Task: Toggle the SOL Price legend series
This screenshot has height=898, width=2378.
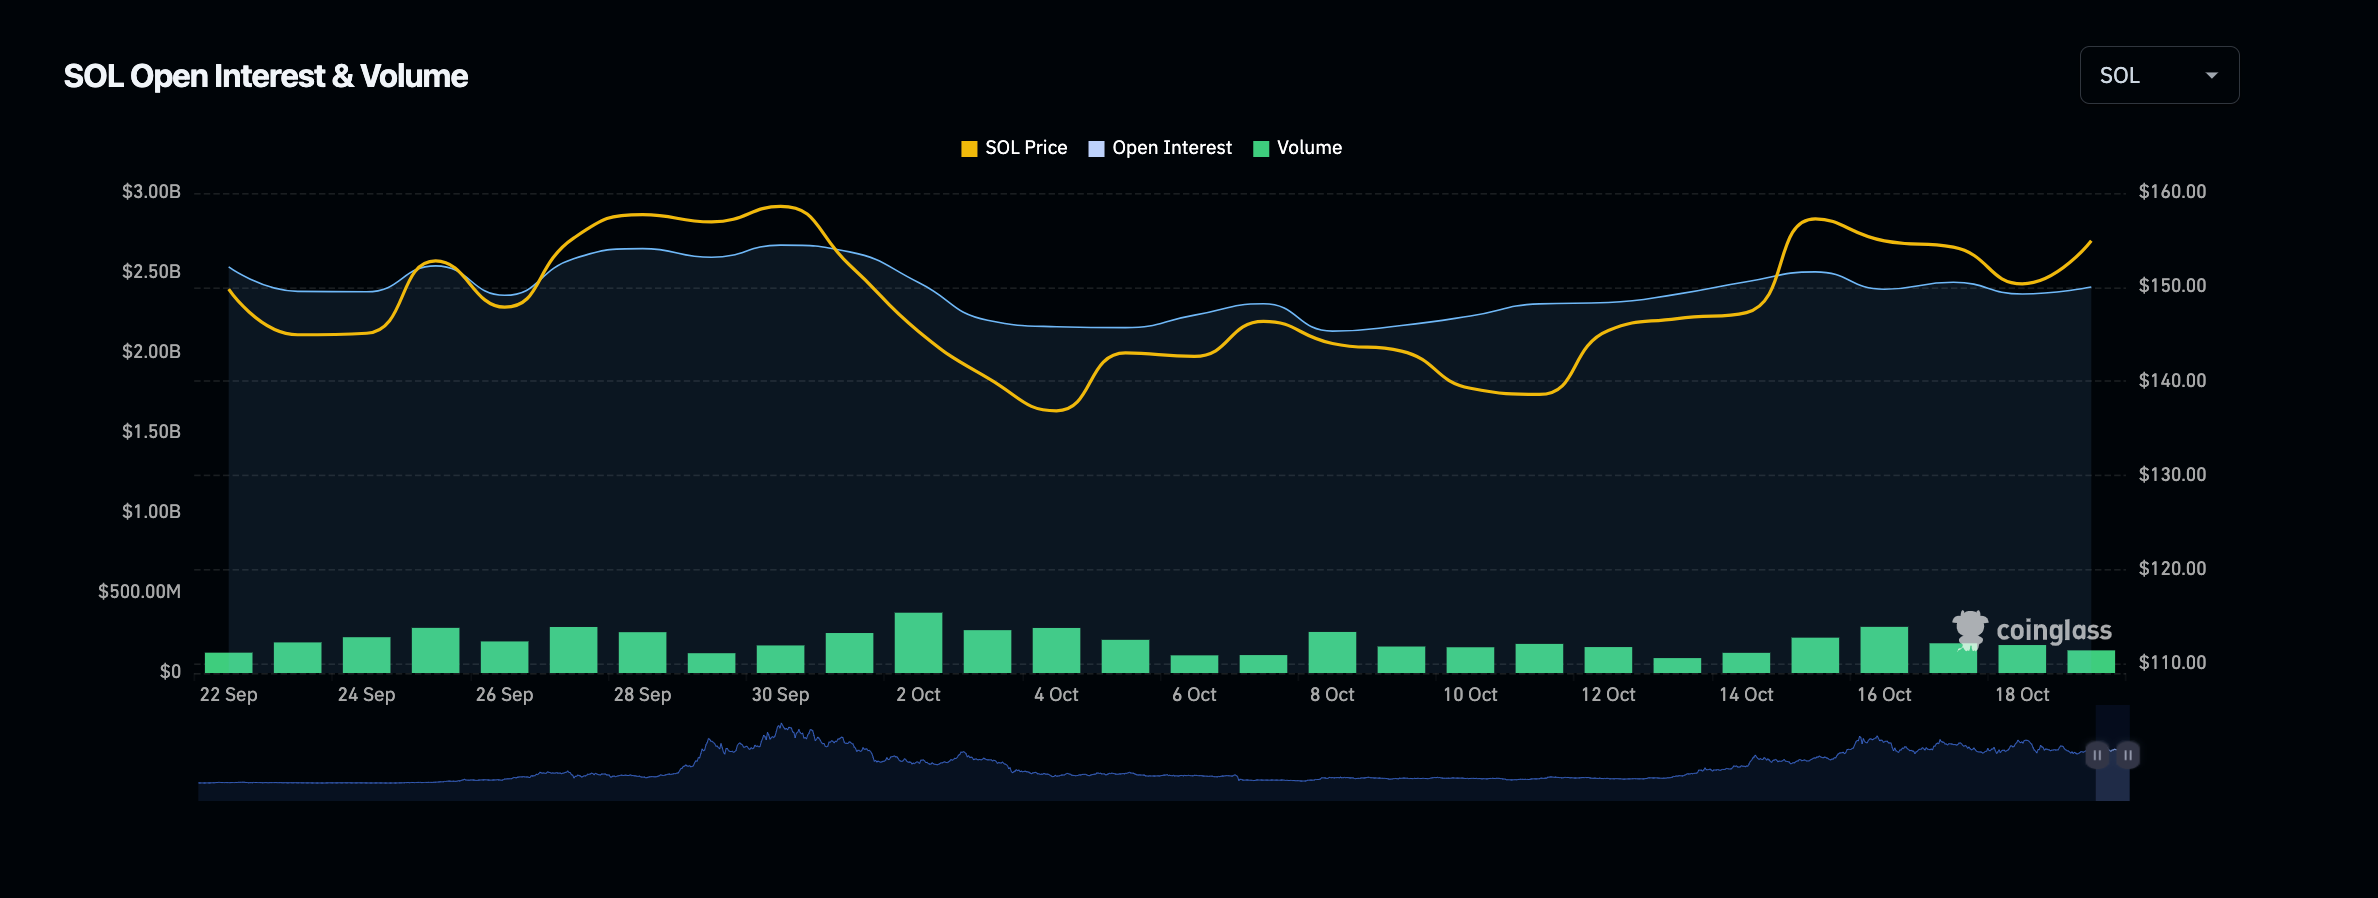Action: pos(1014,148)
